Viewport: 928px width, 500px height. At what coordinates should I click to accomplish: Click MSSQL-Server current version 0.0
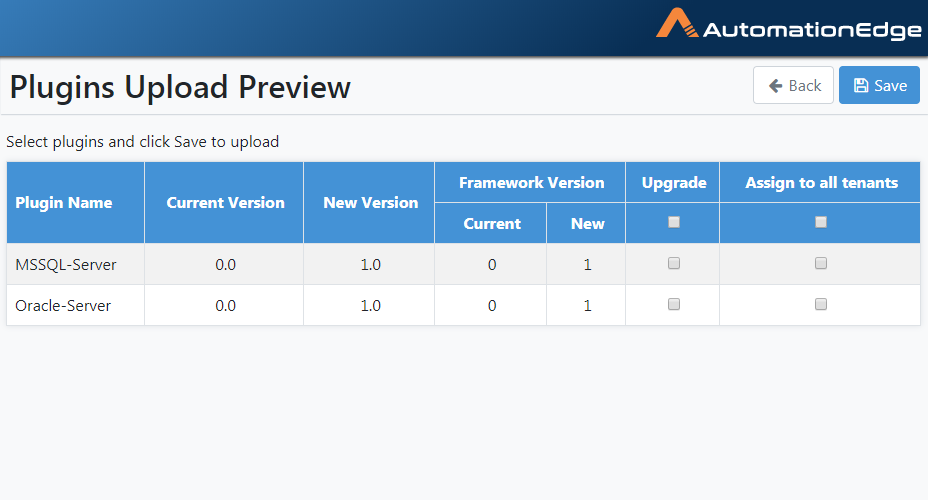tap(225, 264)
